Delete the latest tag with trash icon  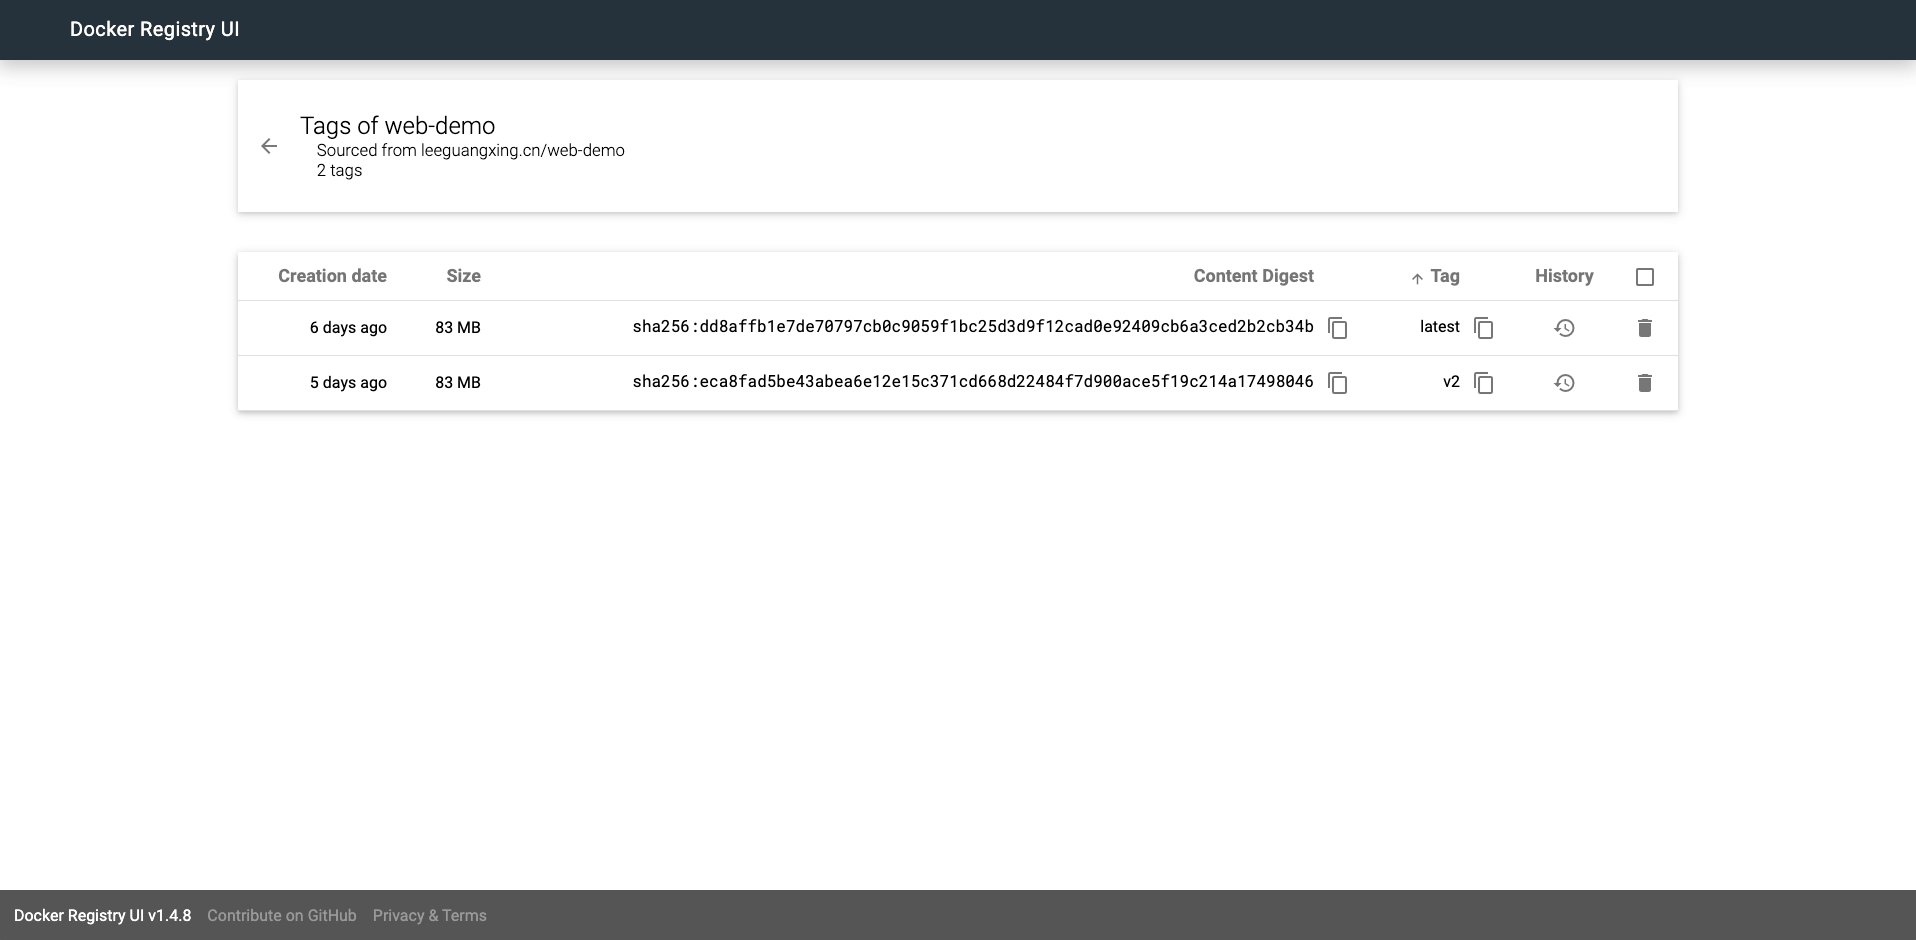(1644, 328)
